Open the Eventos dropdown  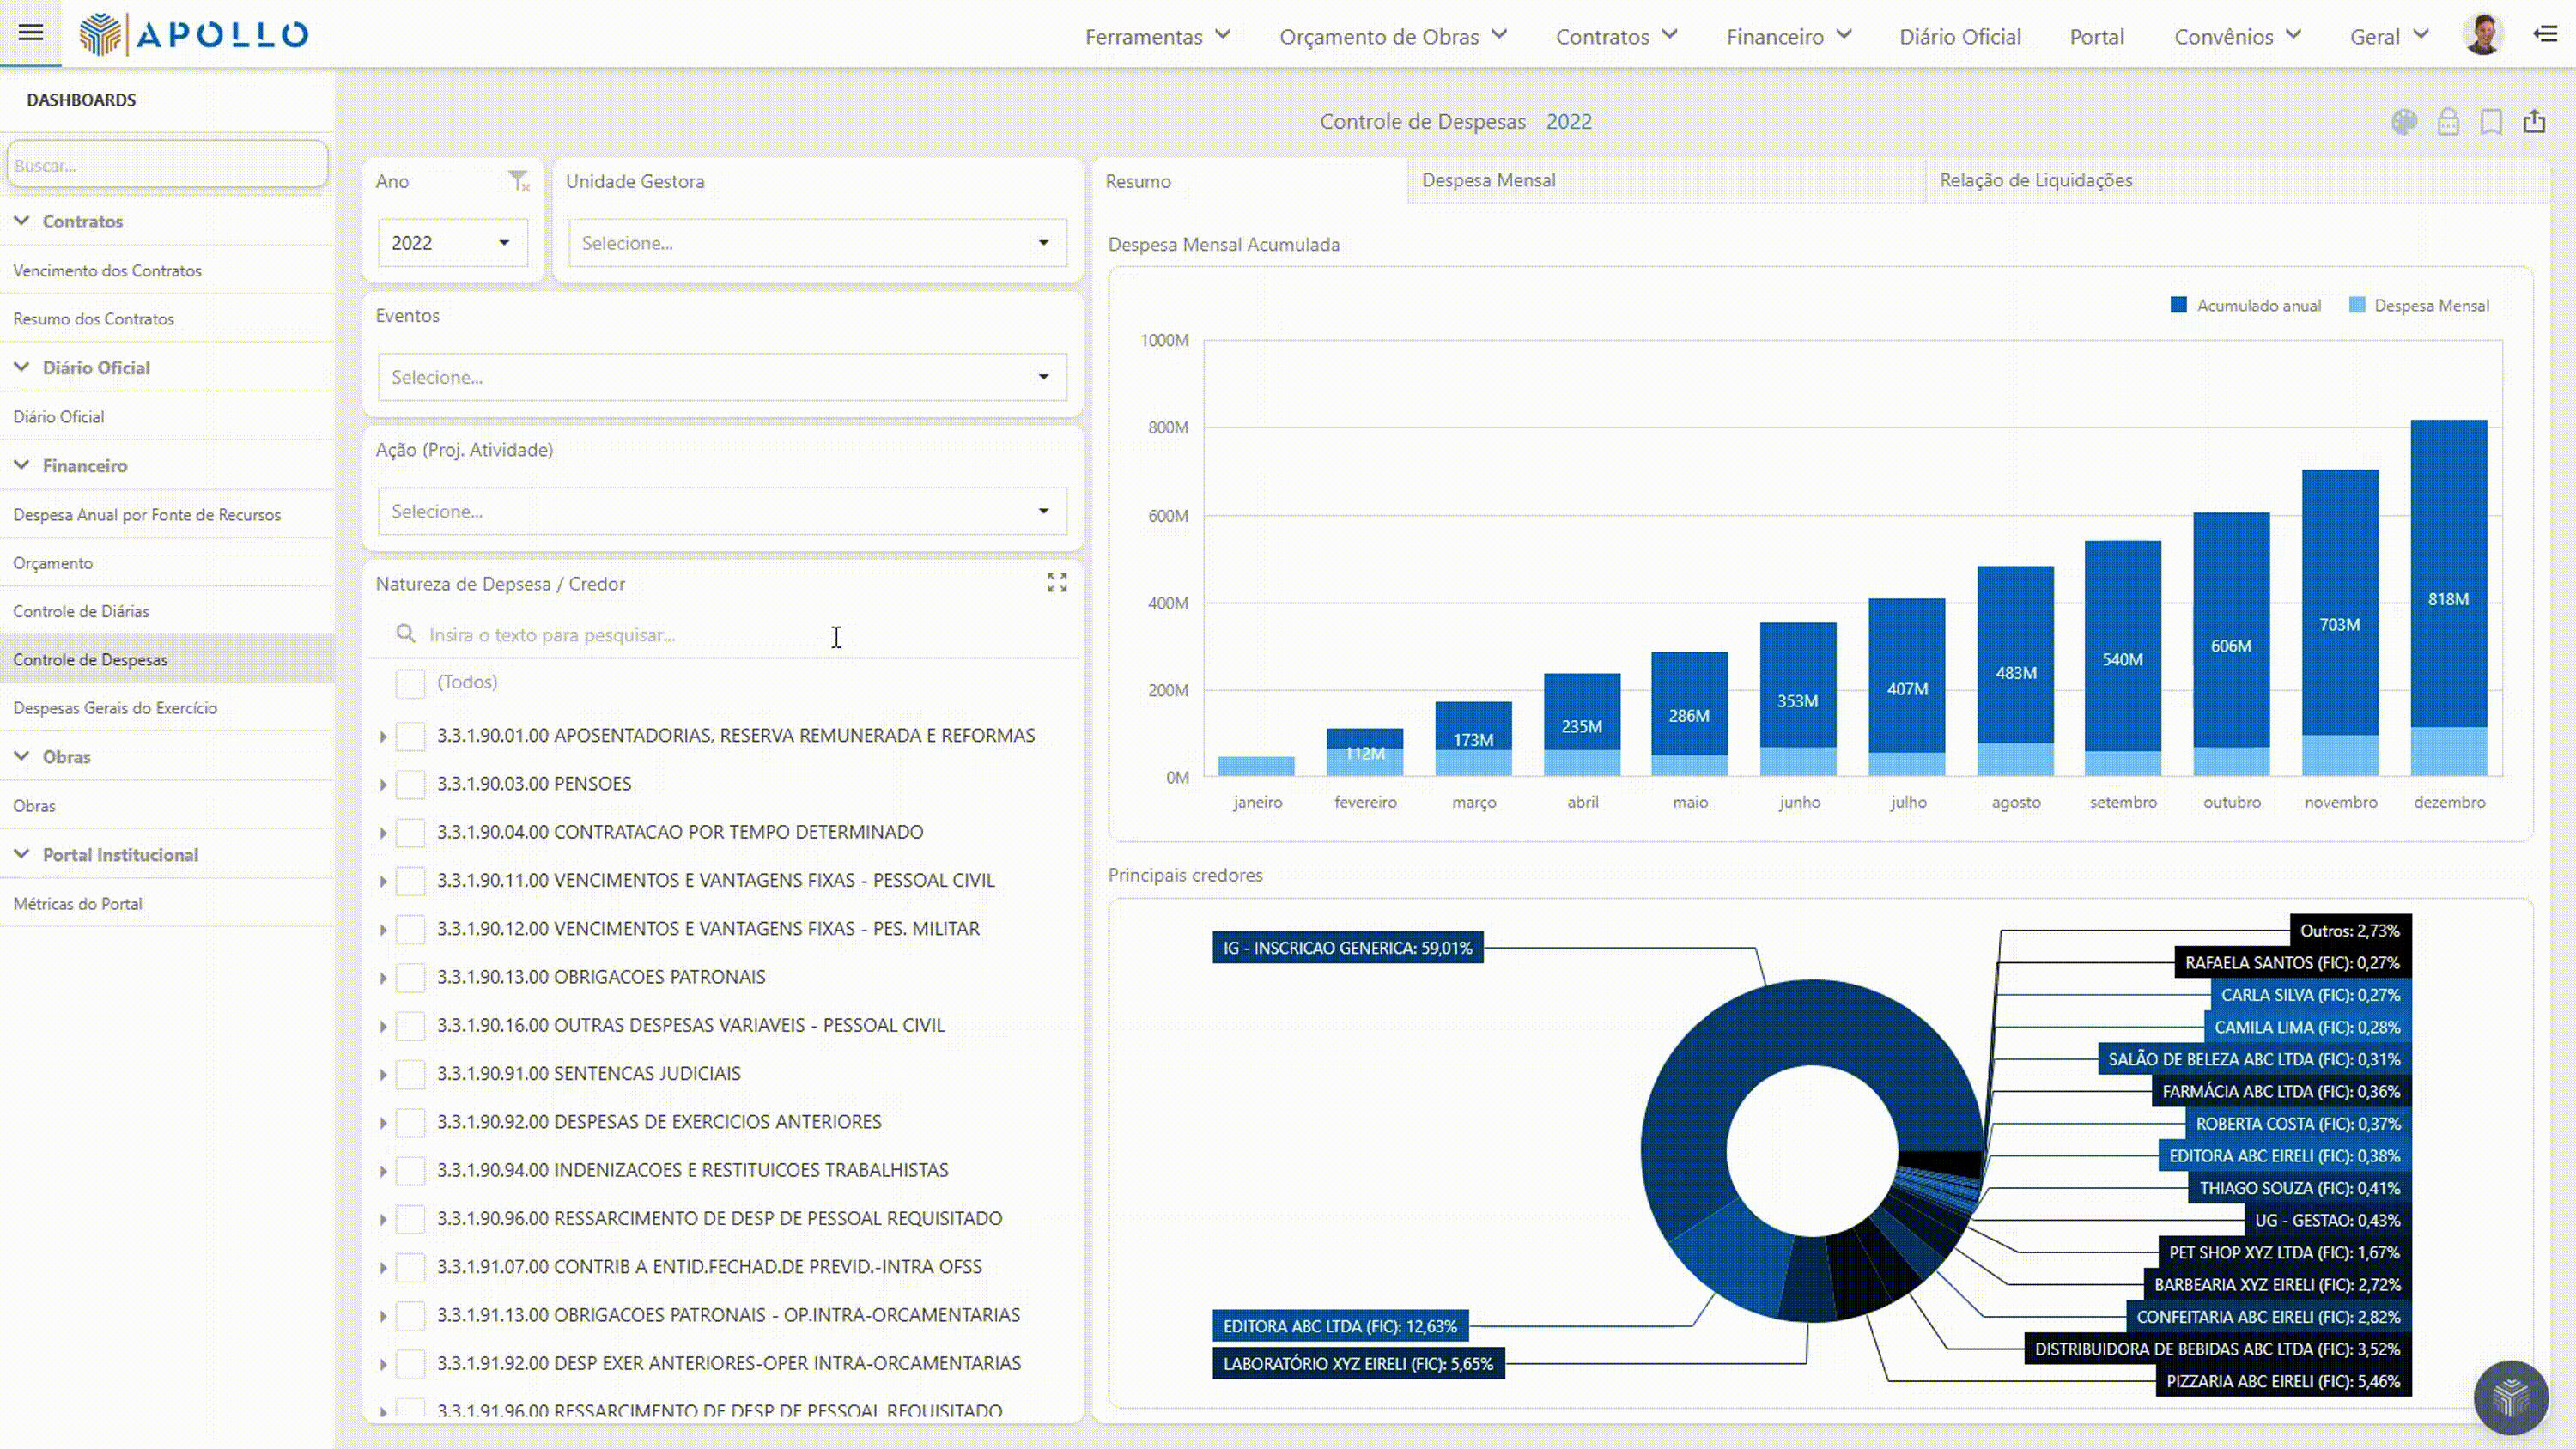pos(722,377)
